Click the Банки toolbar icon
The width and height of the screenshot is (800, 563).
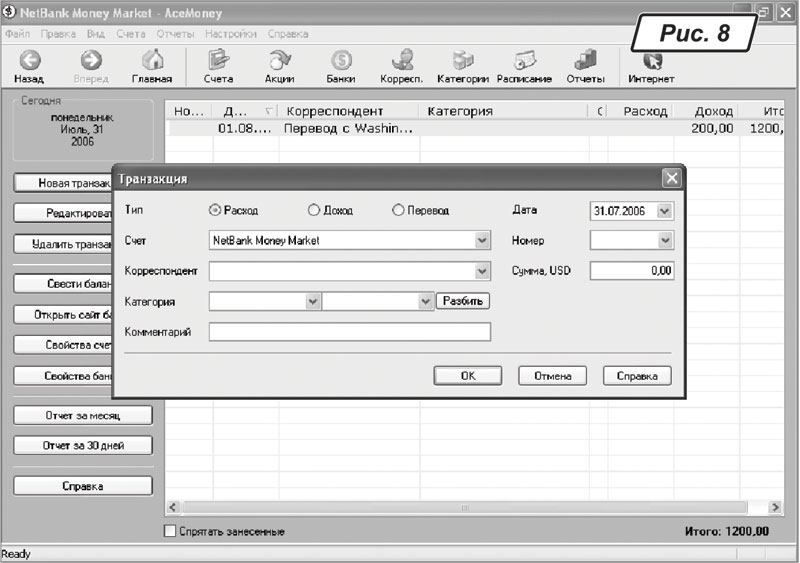341,60
